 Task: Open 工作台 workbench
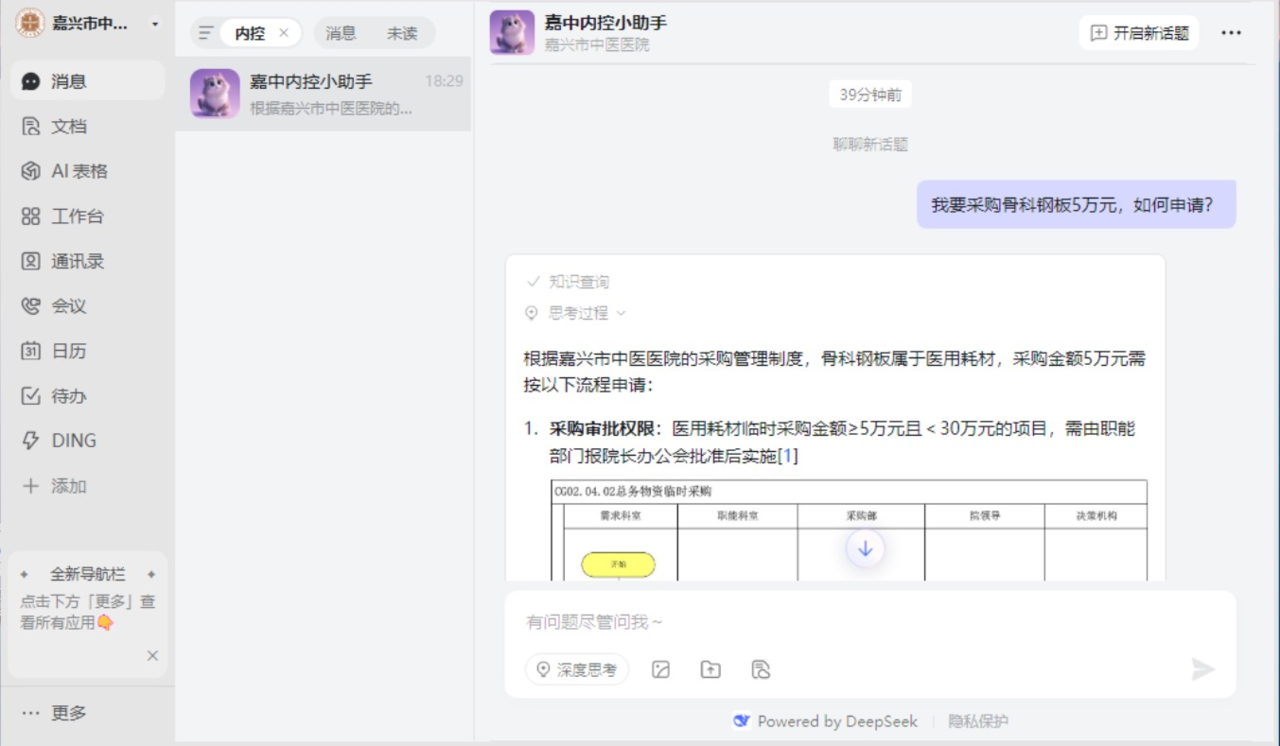click(x=76, y=216)
